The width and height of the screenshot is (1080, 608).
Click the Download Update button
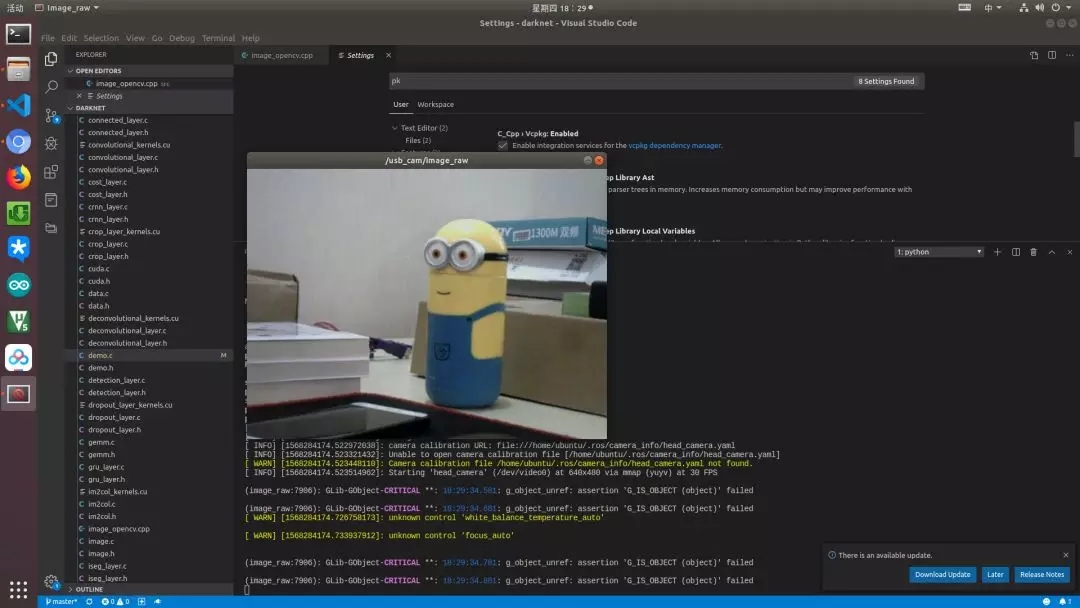point(942,574)
